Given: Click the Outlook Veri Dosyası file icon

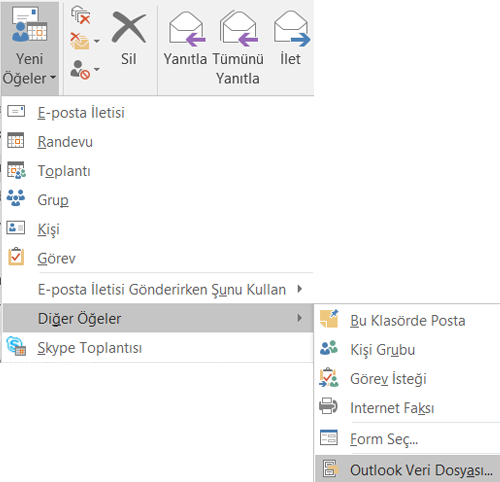Looking at the screenshot, I should pos(330,469).
